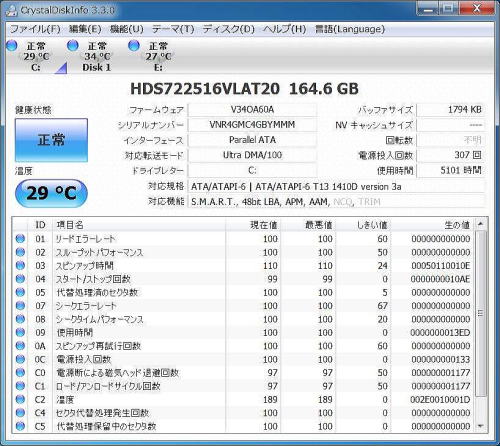Click the 対応規格 ATA/ATAPI-6 field
This screenshot has width=500, height=446.
coord(336,187)
